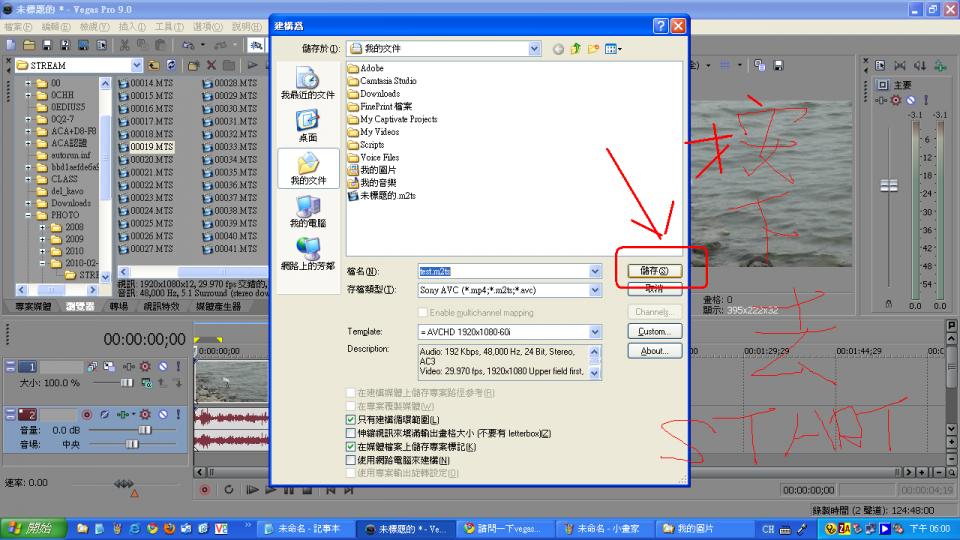Click the Cut scissors icon in Vegas toolbar
The image size is (960, 540).
pyautogui.click(x=125, y=45)
